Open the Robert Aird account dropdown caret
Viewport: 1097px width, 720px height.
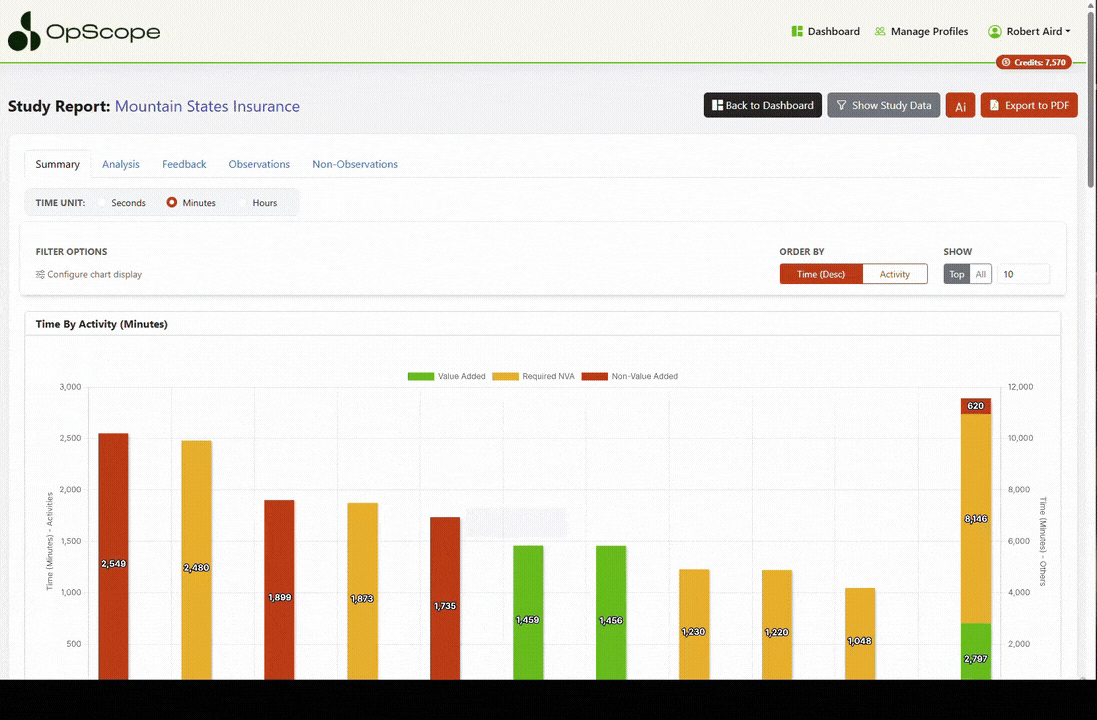(x=1068, y=32)
